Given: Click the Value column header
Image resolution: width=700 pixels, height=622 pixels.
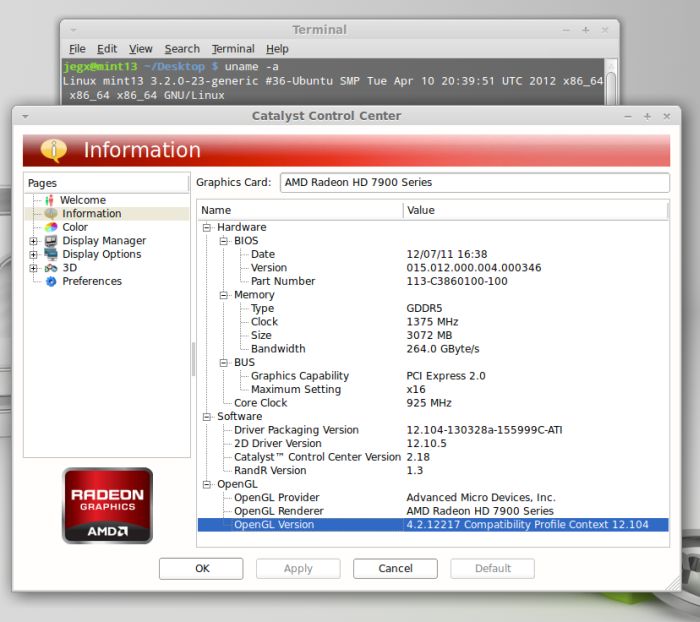Looking at the screenshot, I should click(x=535, y=210).
